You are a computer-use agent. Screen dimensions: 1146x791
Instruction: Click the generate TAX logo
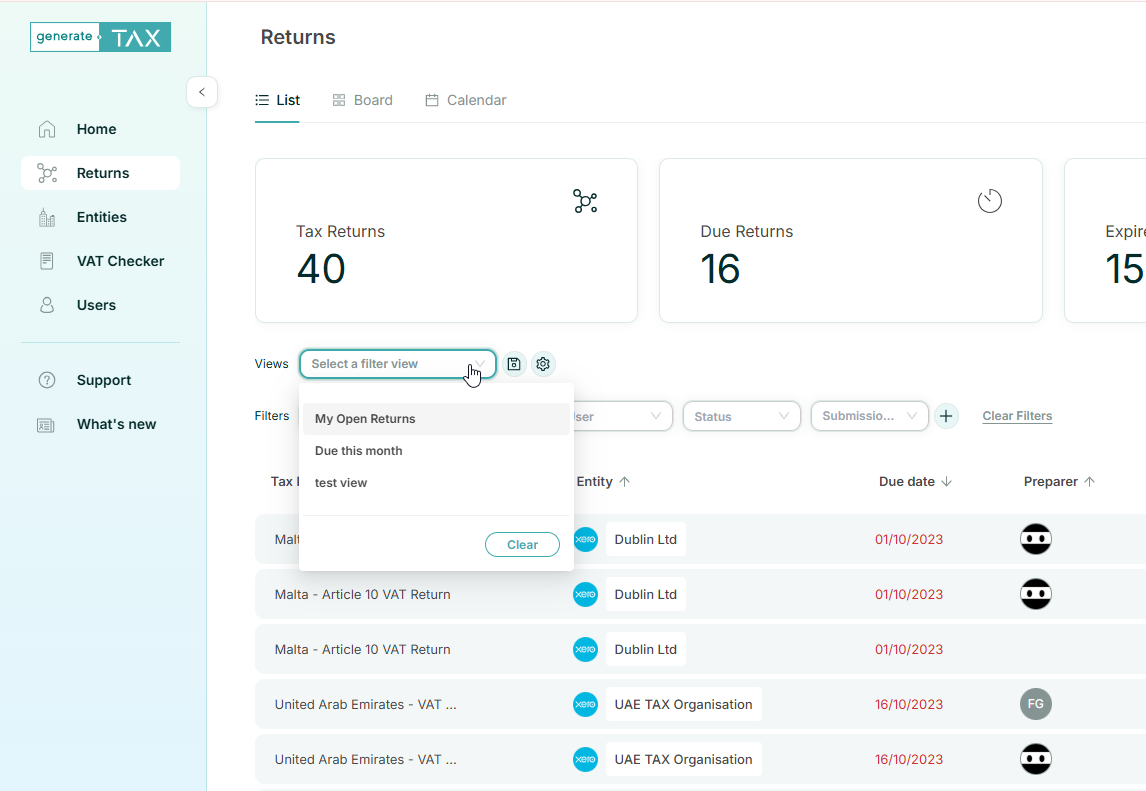point(100,37)
